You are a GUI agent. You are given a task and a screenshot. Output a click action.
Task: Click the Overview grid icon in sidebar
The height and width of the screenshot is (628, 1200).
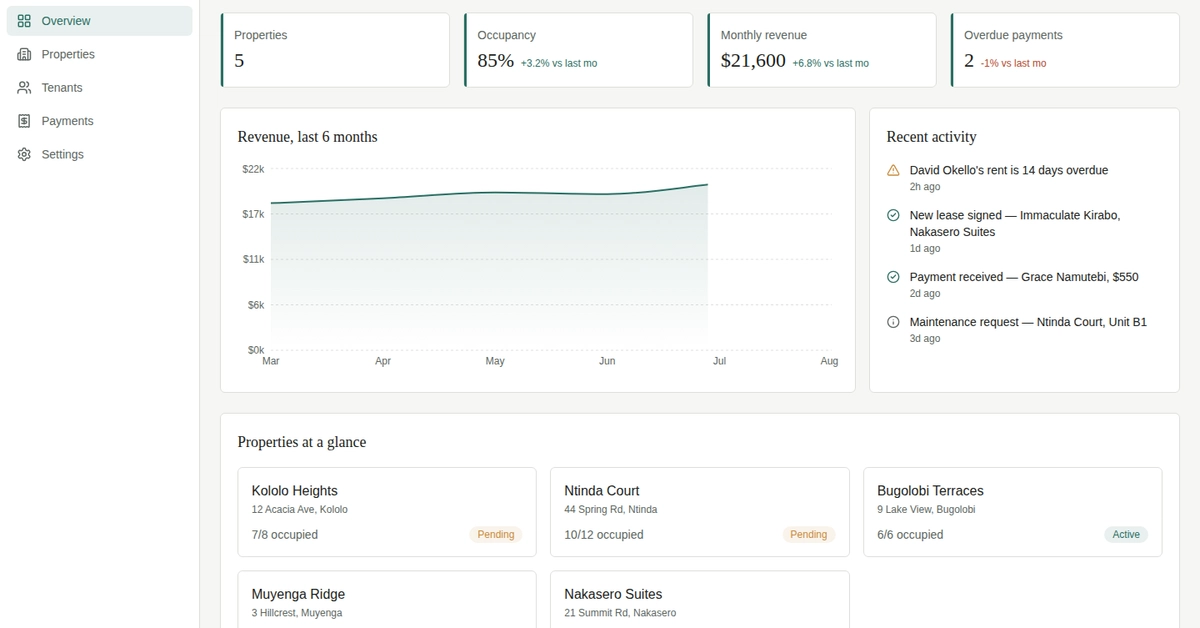coord(24,21)
